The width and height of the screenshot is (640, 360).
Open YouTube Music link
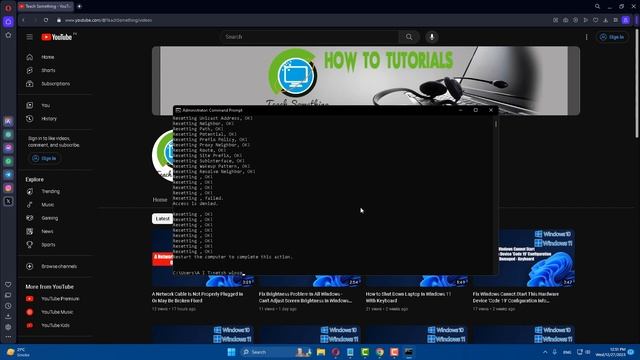pyautogui.click(x=58, y=312)
